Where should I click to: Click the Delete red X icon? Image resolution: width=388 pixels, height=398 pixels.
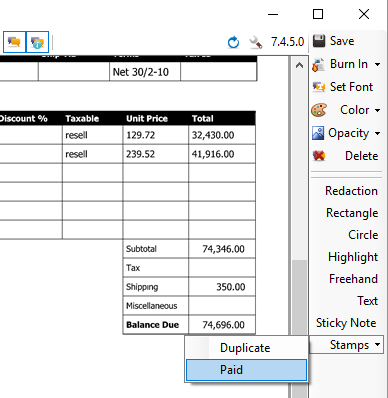pyautogui.click(x=319, y=156)
